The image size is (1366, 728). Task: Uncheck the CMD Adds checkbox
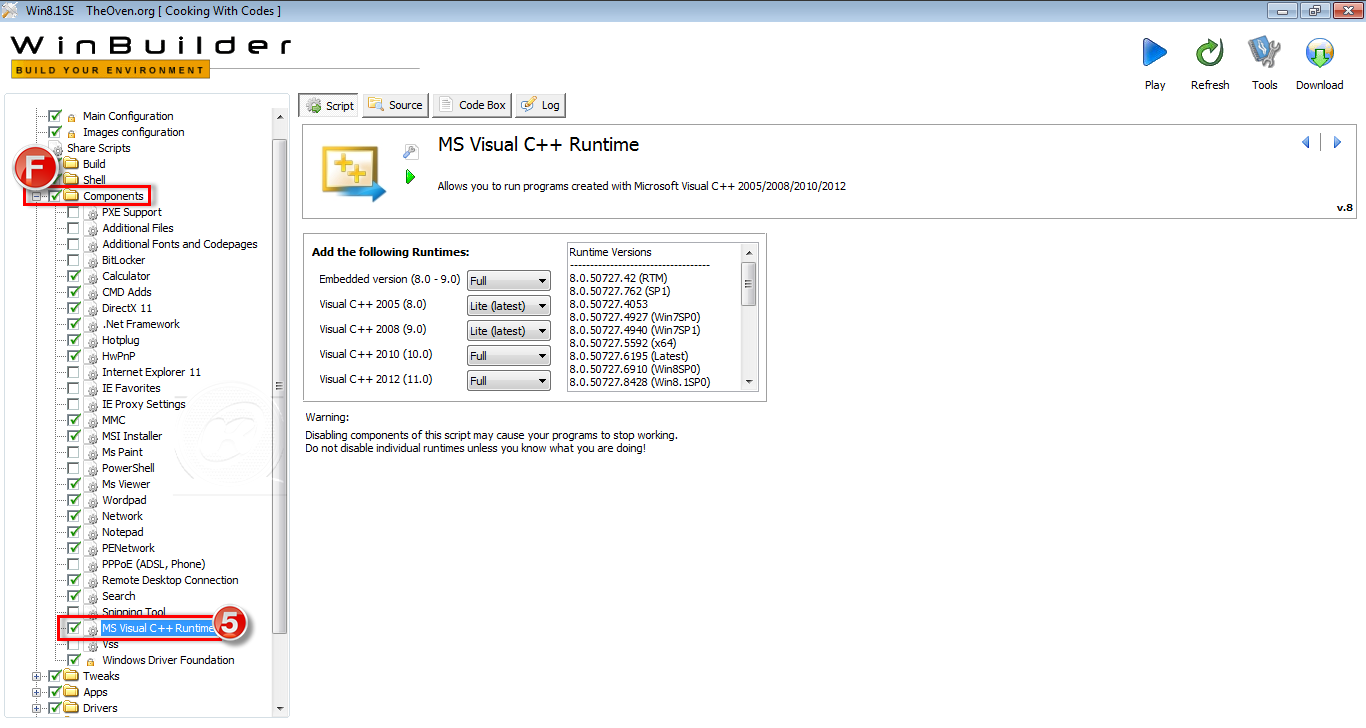tap(74, 292)
